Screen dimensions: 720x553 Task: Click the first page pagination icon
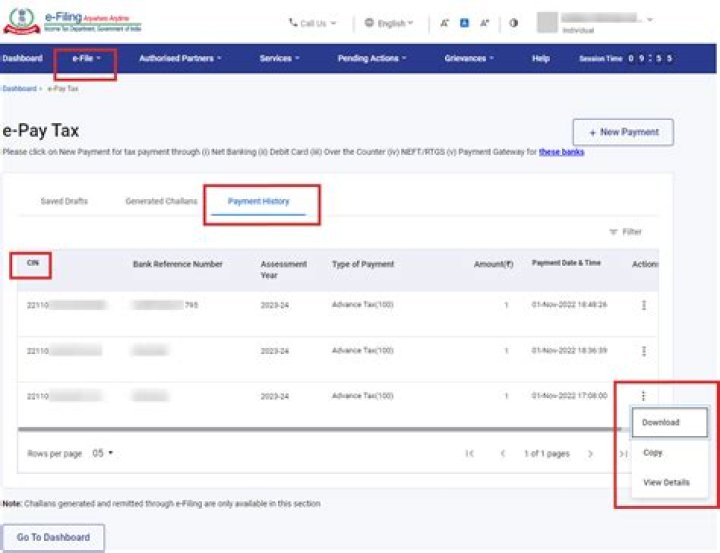[x=469, y=454]
